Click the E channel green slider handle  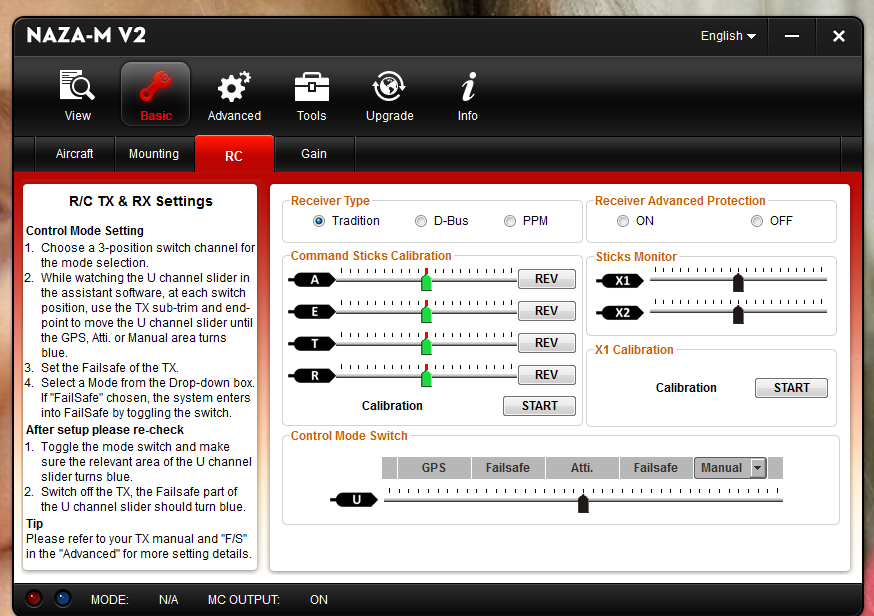(426, 314)
